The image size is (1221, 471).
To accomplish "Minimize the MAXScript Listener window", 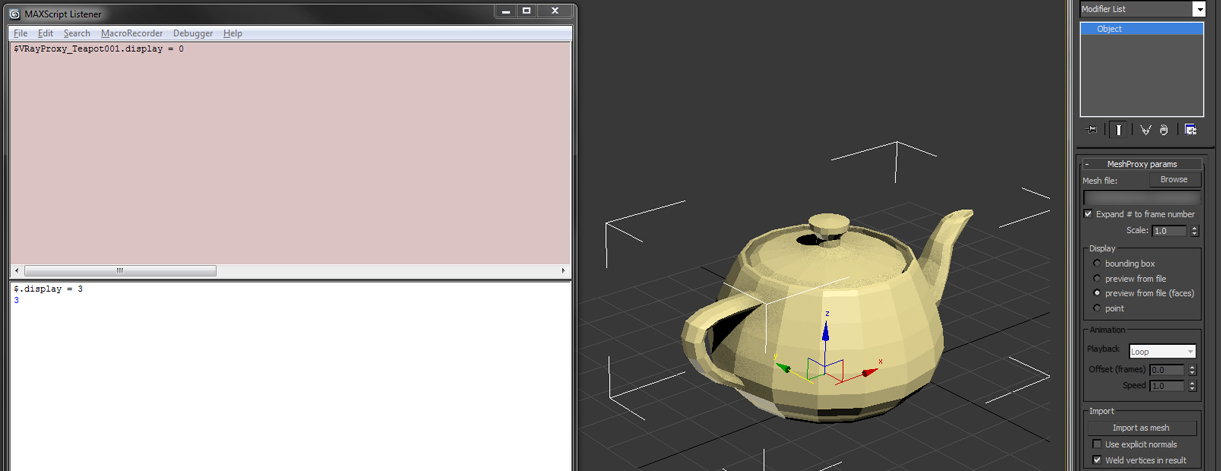I will 506,11.
